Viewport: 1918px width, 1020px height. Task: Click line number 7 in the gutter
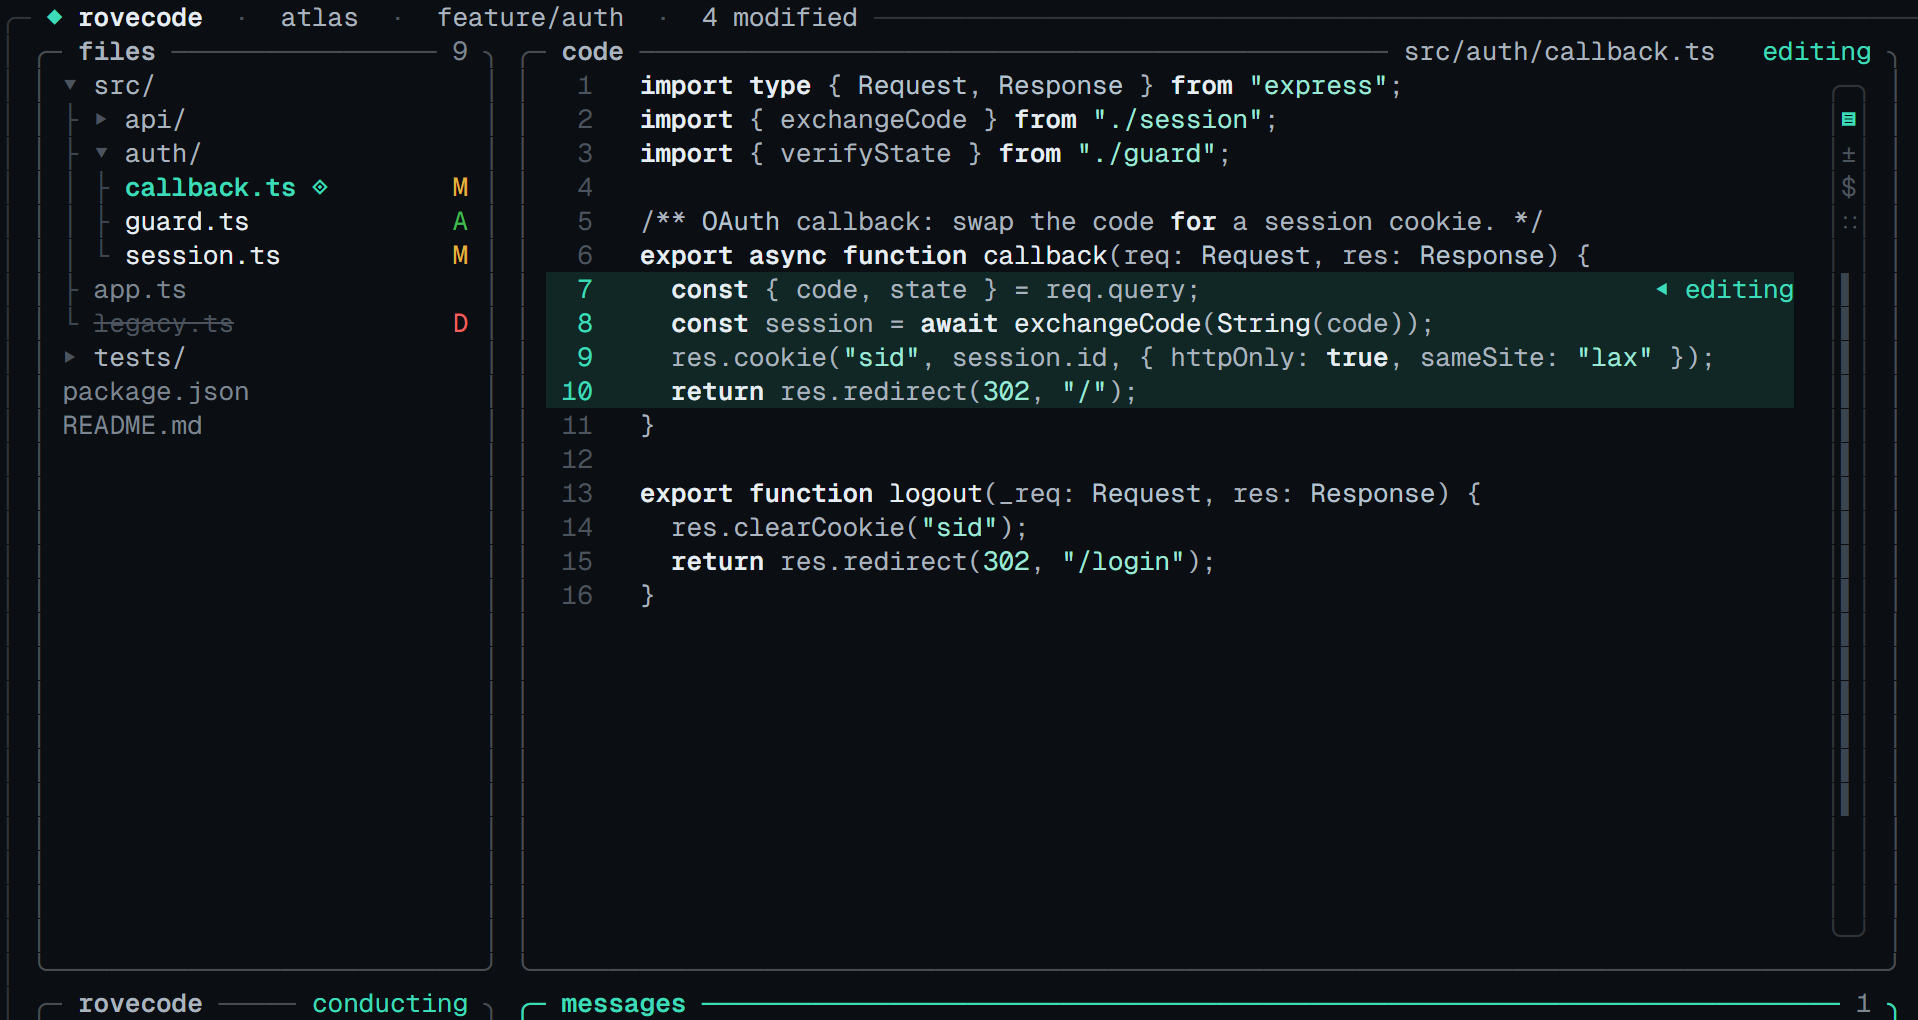point(585,289)
